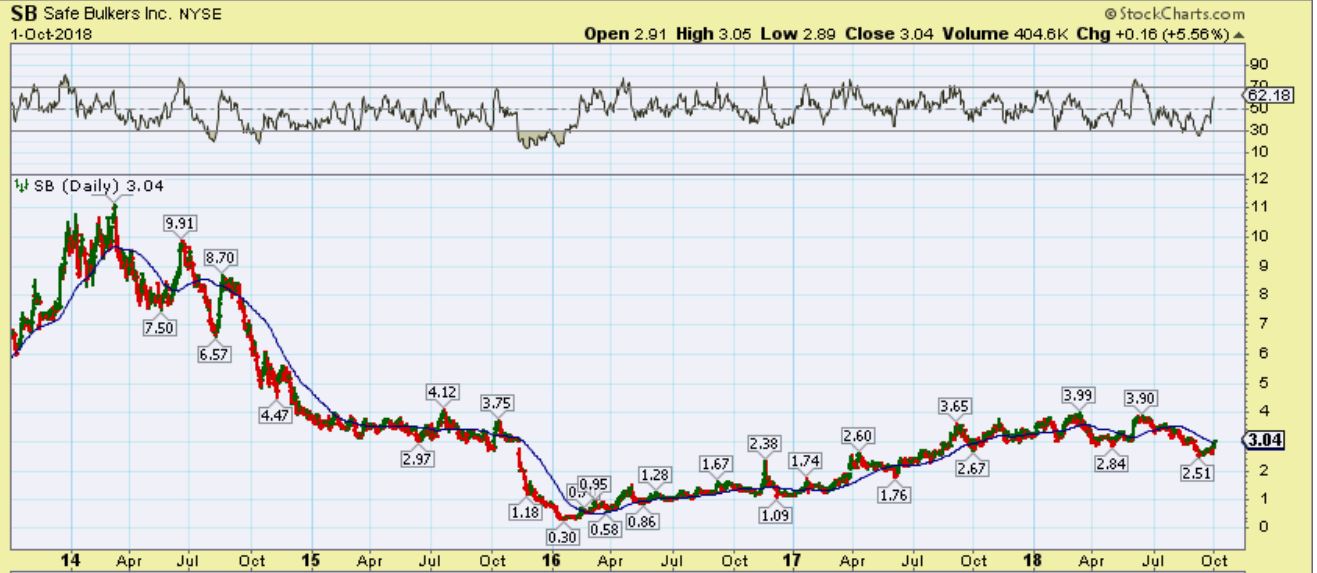Click the 2.97 price low label
1317x573 pixels.
pos(416,459)
